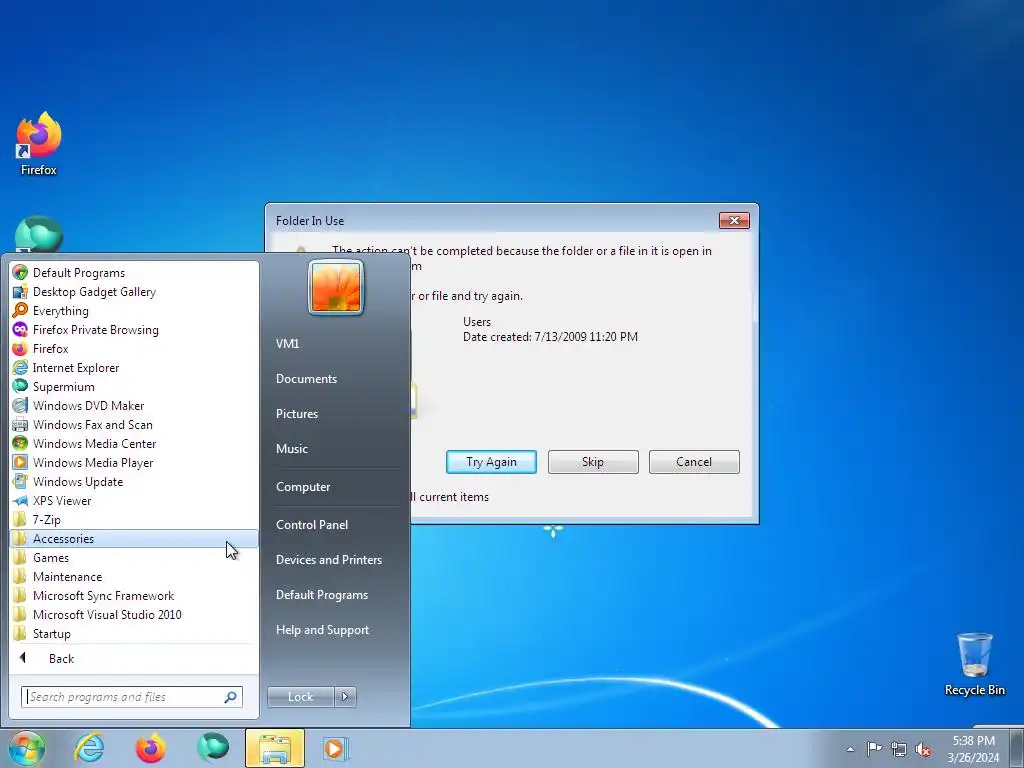Open Help and Support
1024x768 pixels.
[x=336, y=630]
